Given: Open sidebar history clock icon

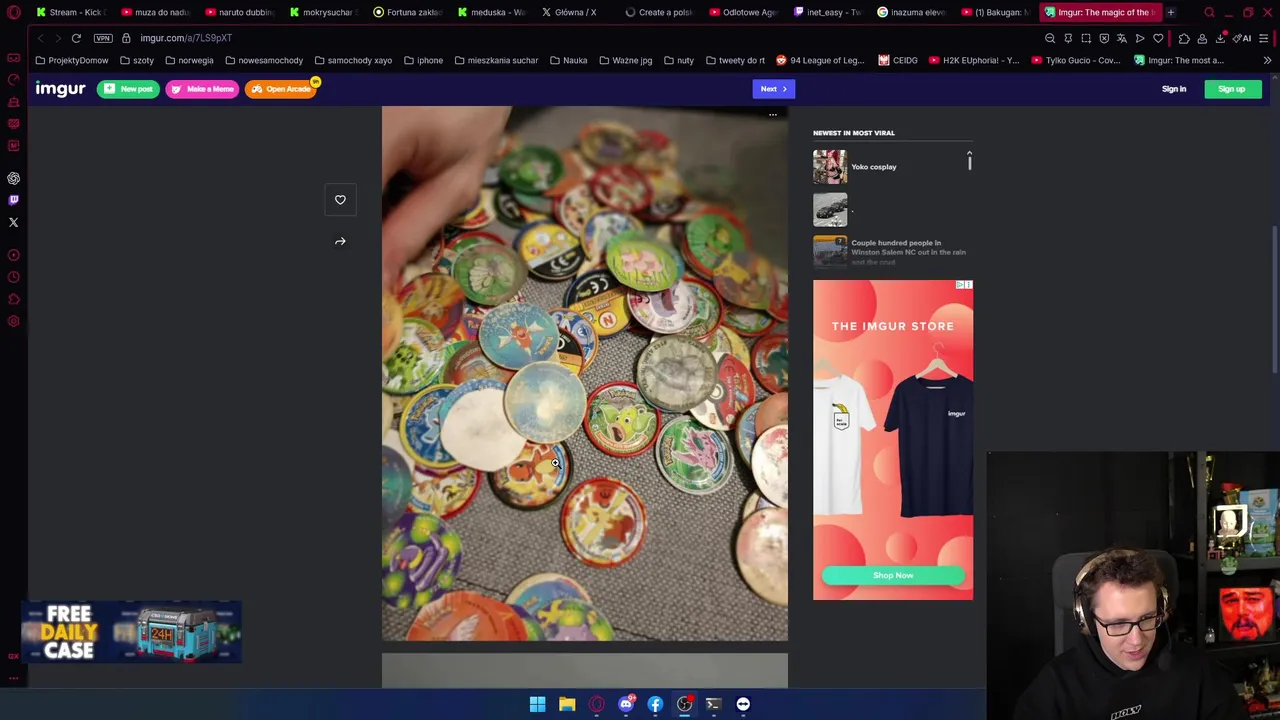Looking at the screenshot, I should click(x=14, y=277).
